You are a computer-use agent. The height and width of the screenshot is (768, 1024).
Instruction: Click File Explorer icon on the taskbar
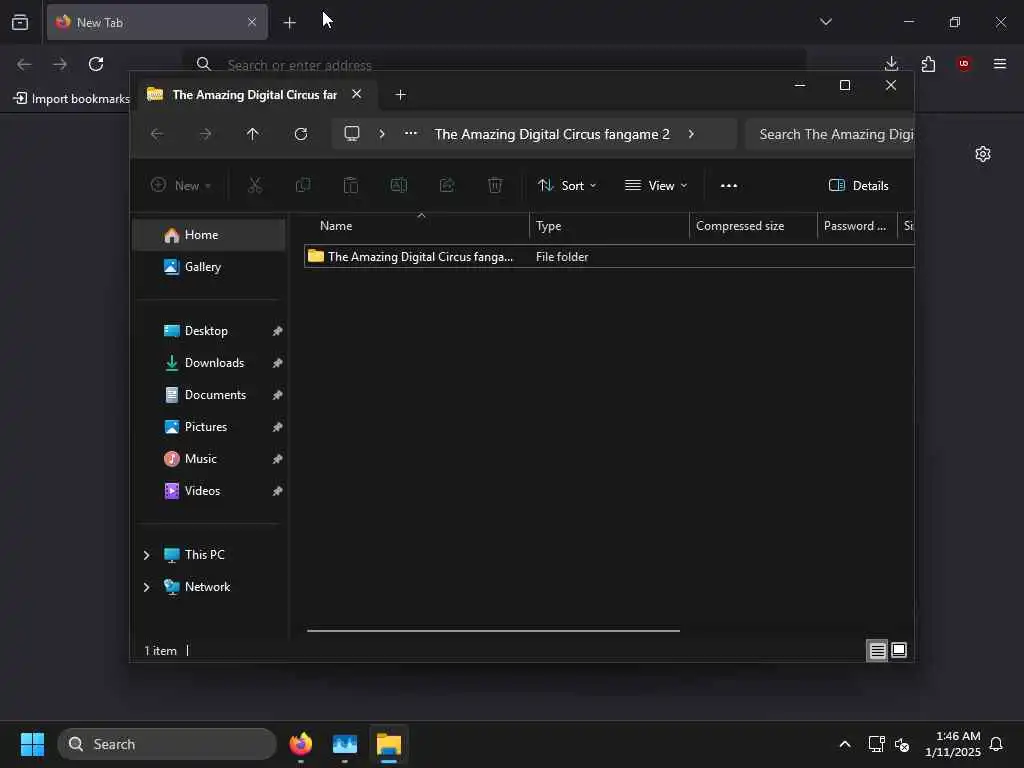[389, 744]
